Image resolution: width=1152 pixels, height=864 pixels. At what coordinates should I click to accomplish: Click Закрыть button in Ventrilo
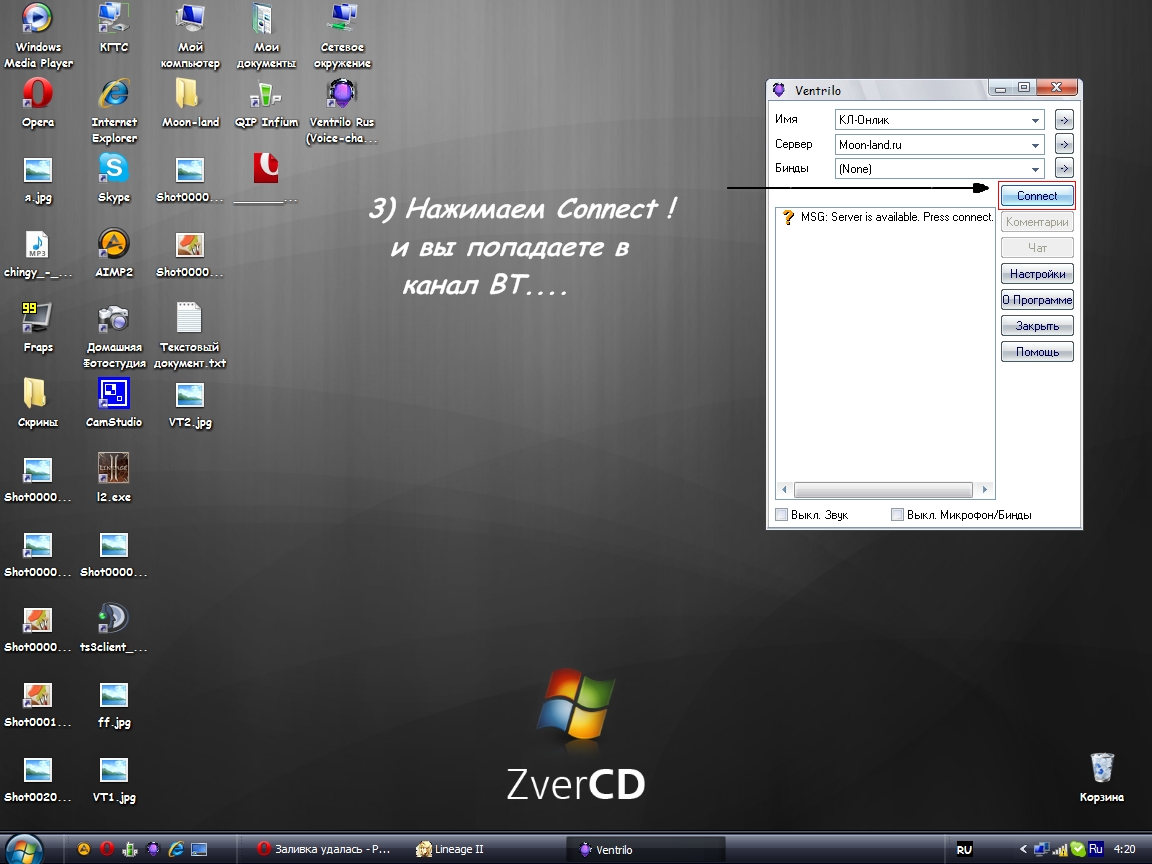1037,325
